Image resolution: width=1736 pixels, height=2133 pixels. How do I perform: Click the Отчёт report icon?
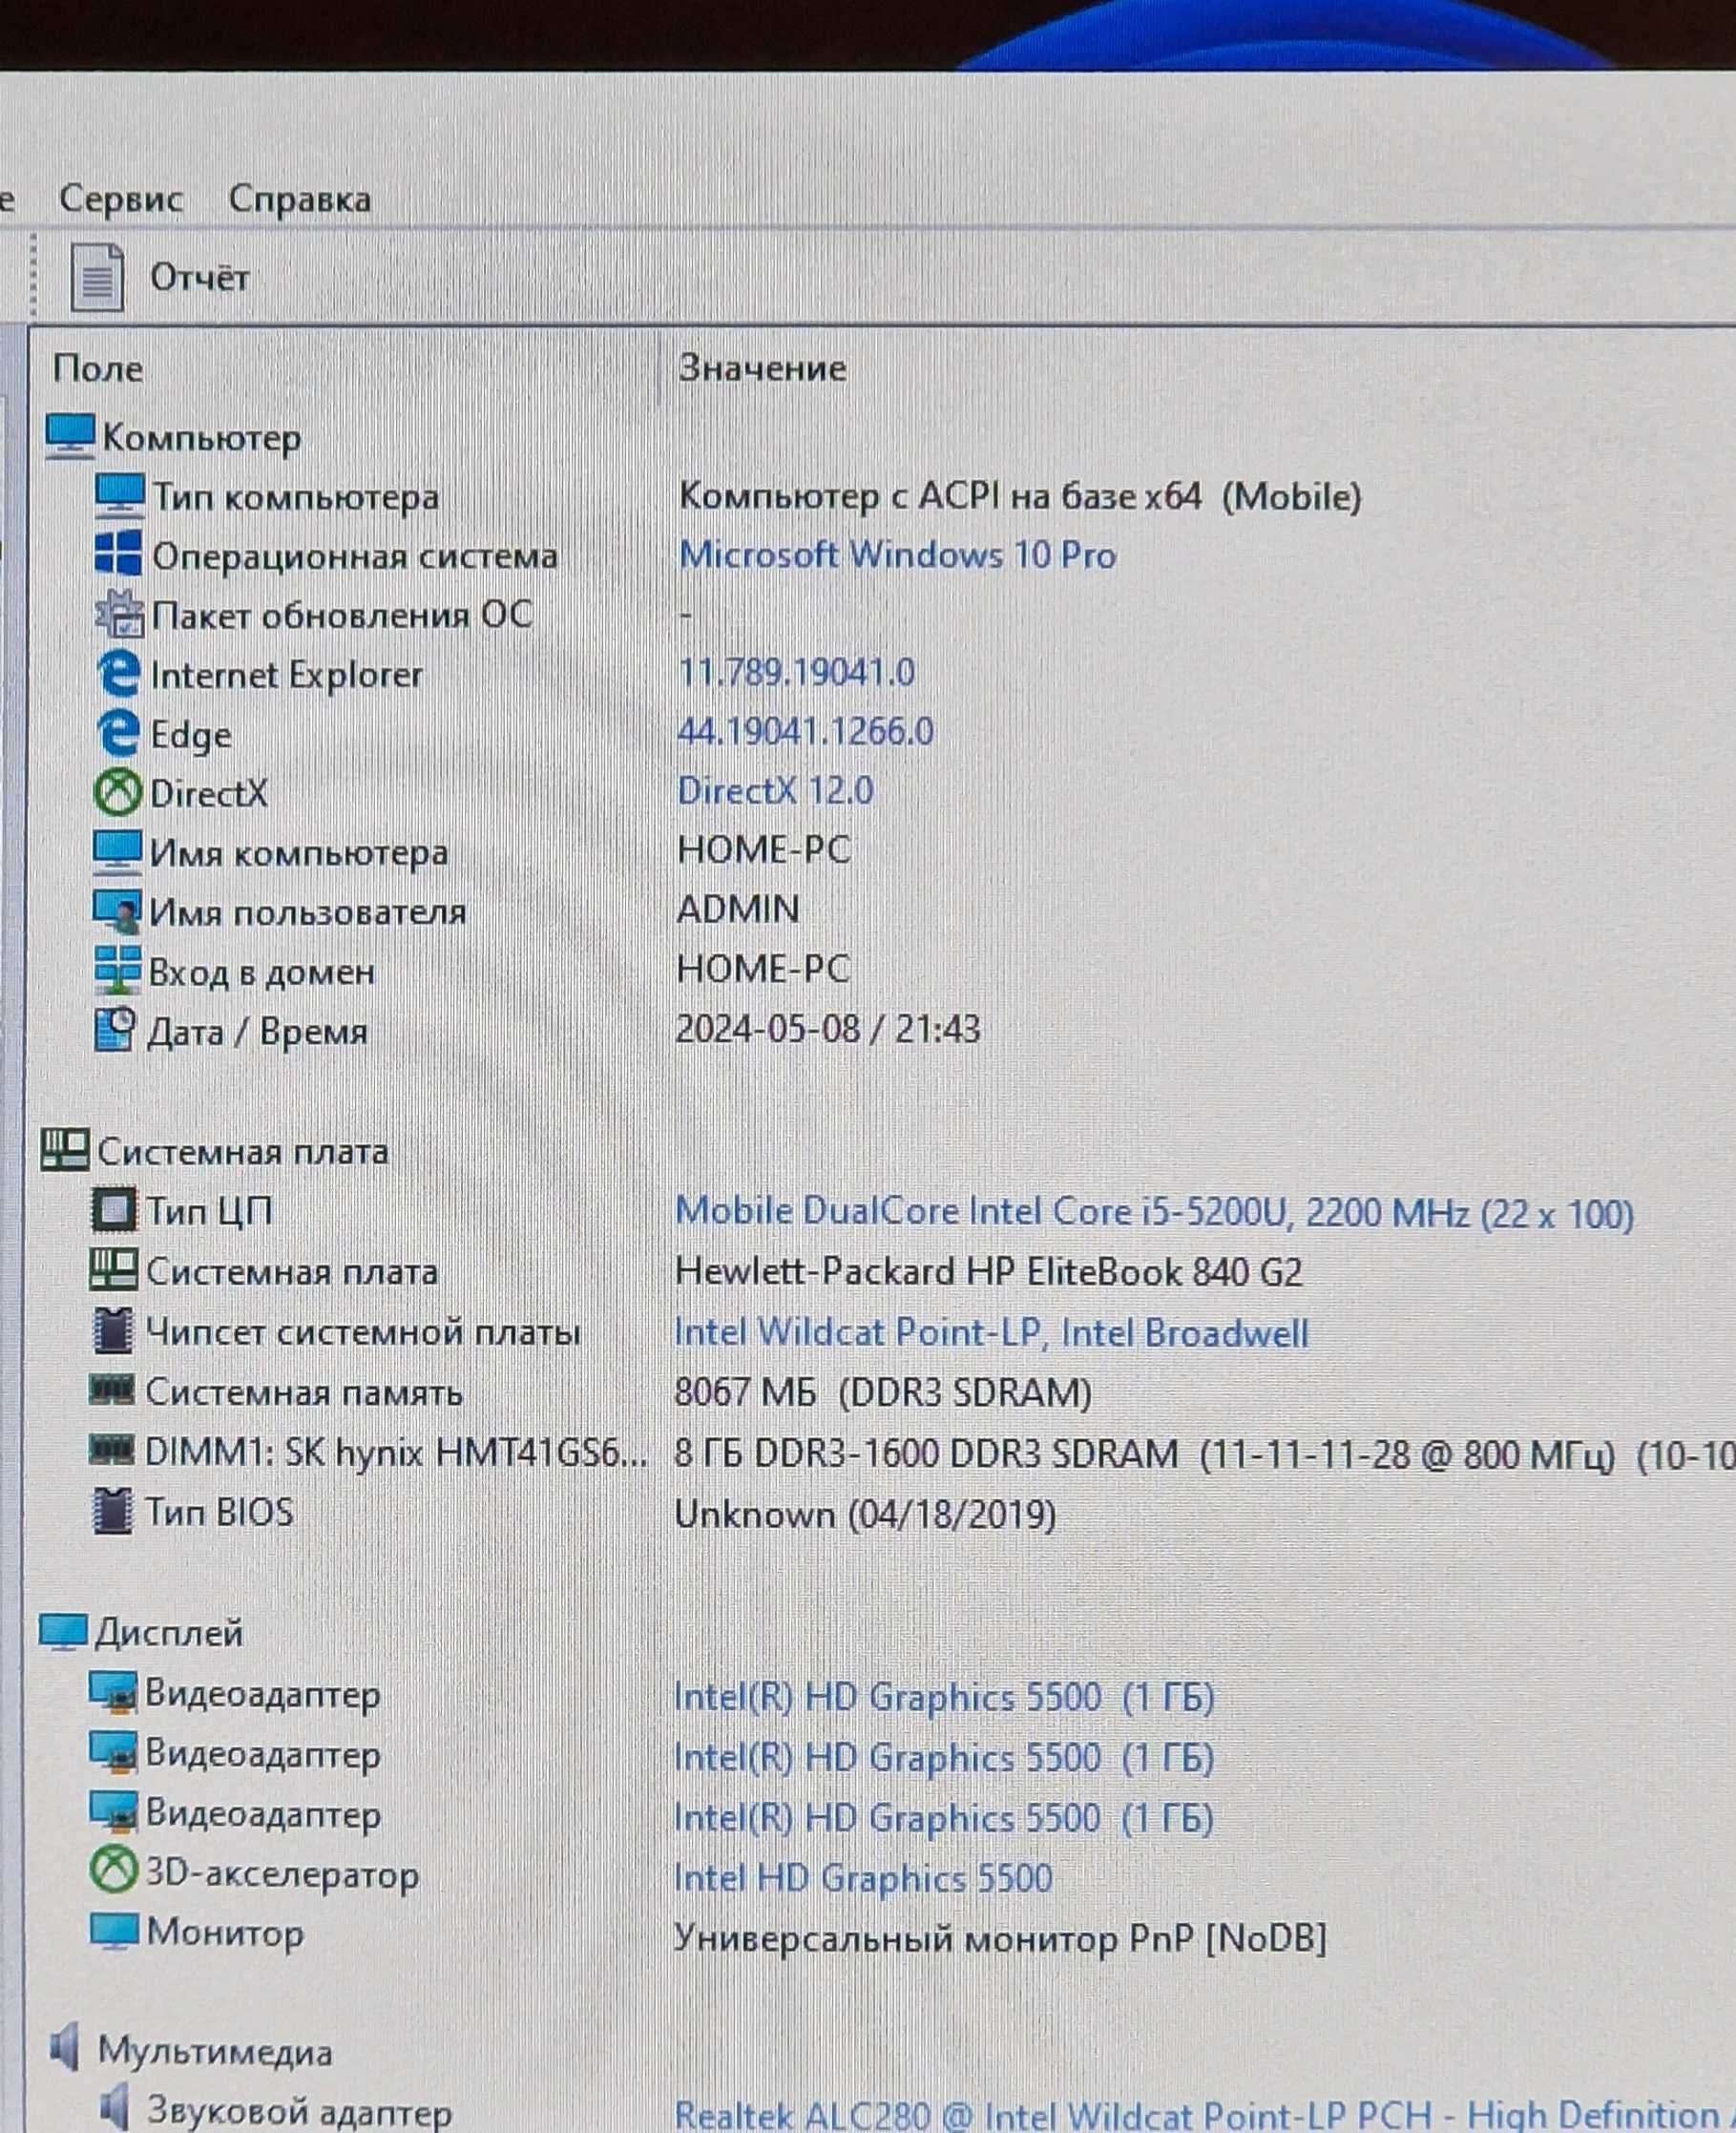click(x=97, y=277)
